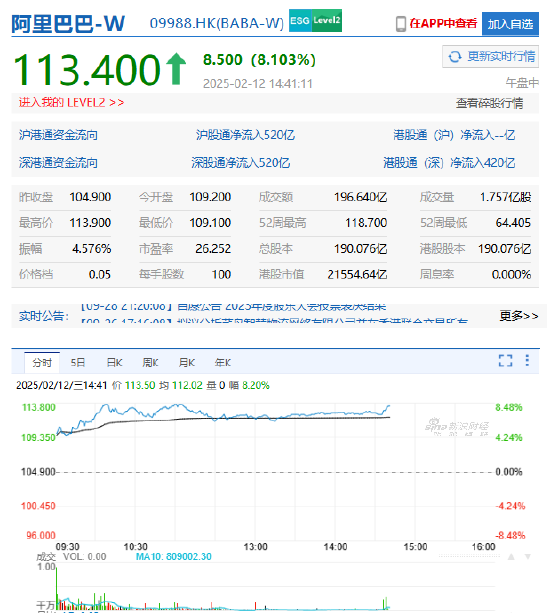Viewport: 550px width, 613px height.
Task: Click the ESG badge icon
Action: click(300, 20)
